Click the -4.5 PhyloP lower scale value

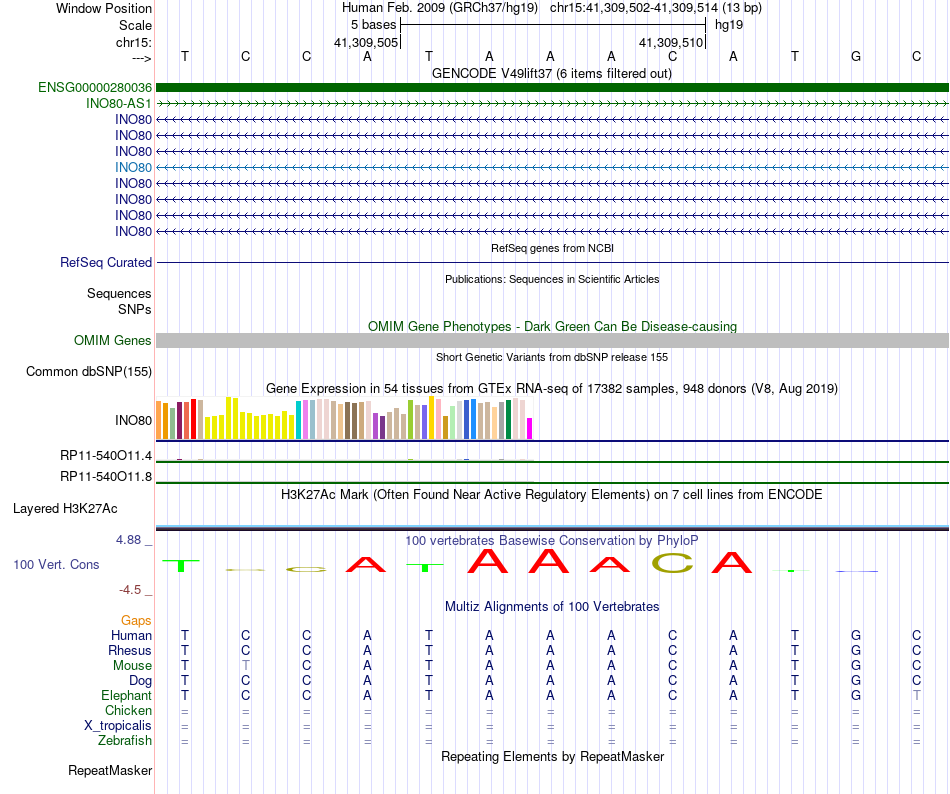[x=130, y=590]
